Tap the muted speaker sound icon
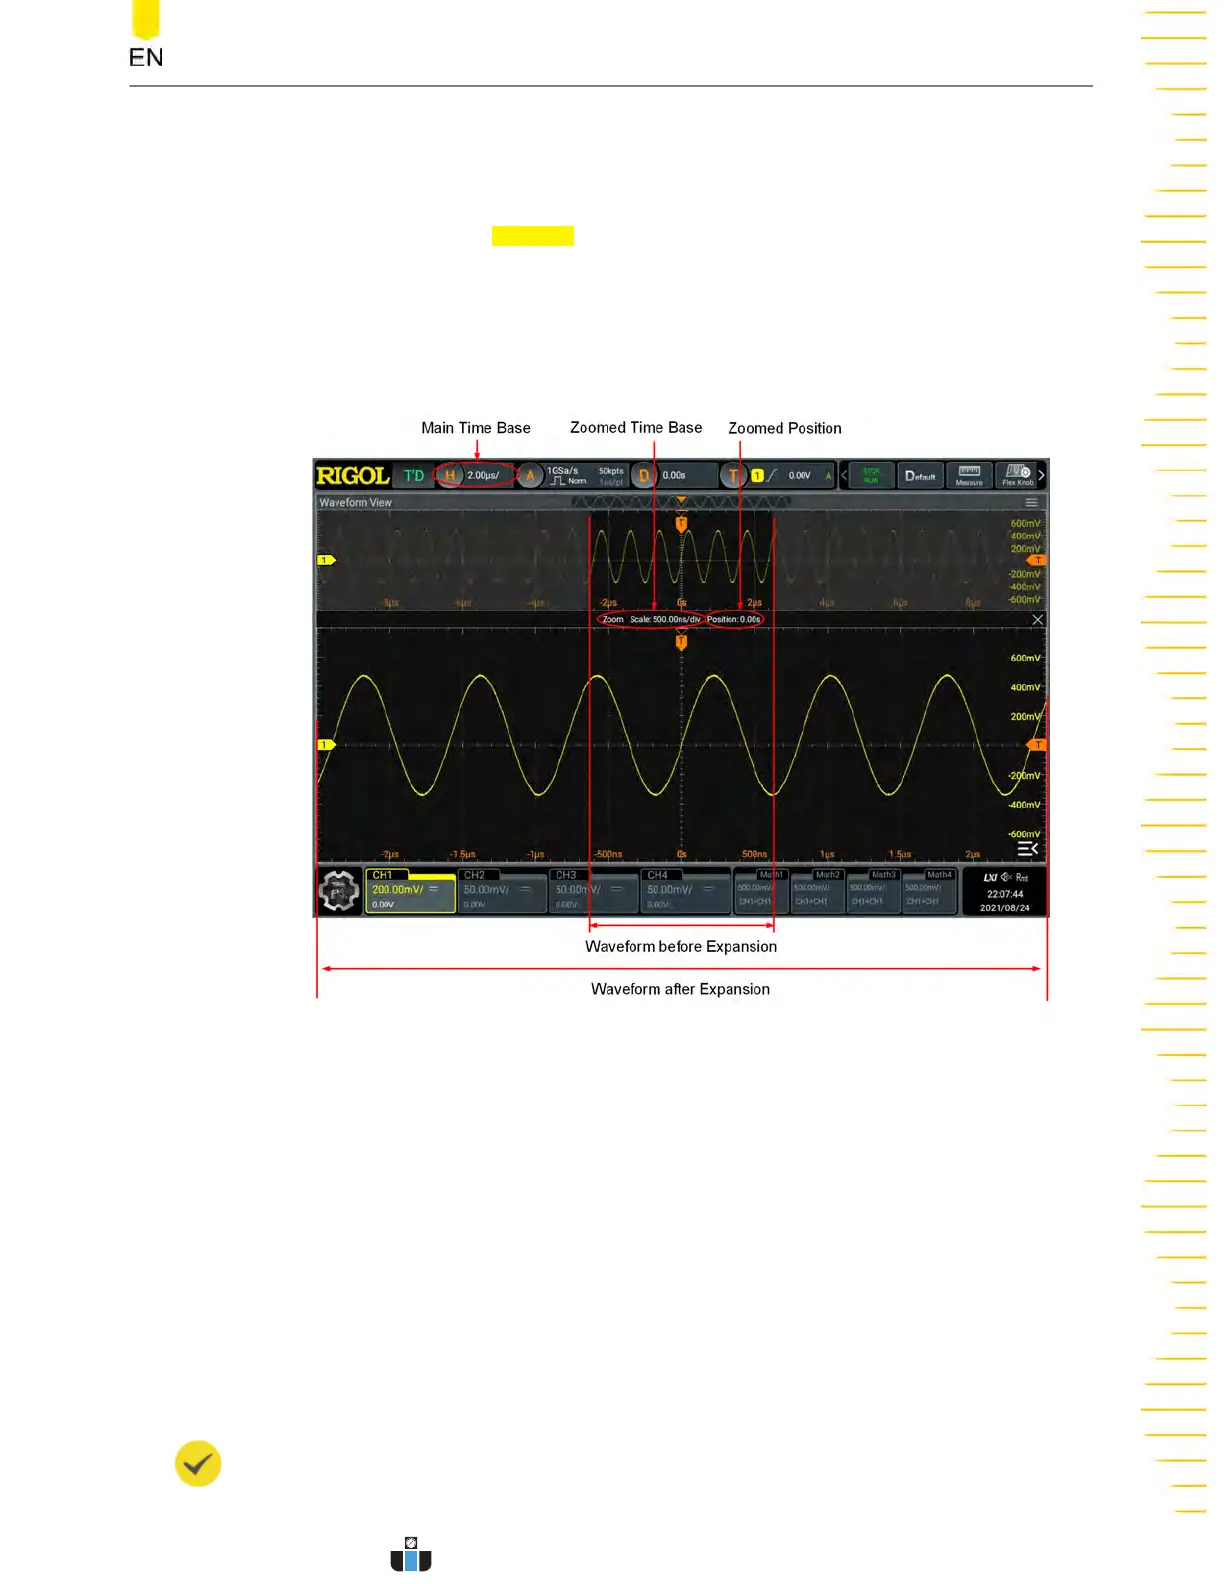1224x1584 pixels. click(x=1006, y=878)
